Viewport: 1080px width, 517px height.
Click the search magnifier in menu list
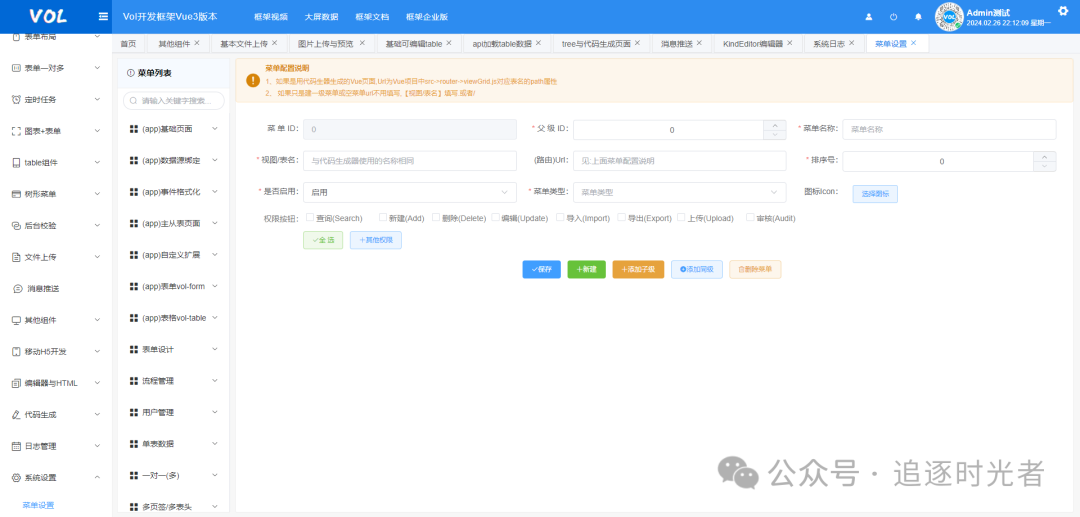click(x=133, y=101)
